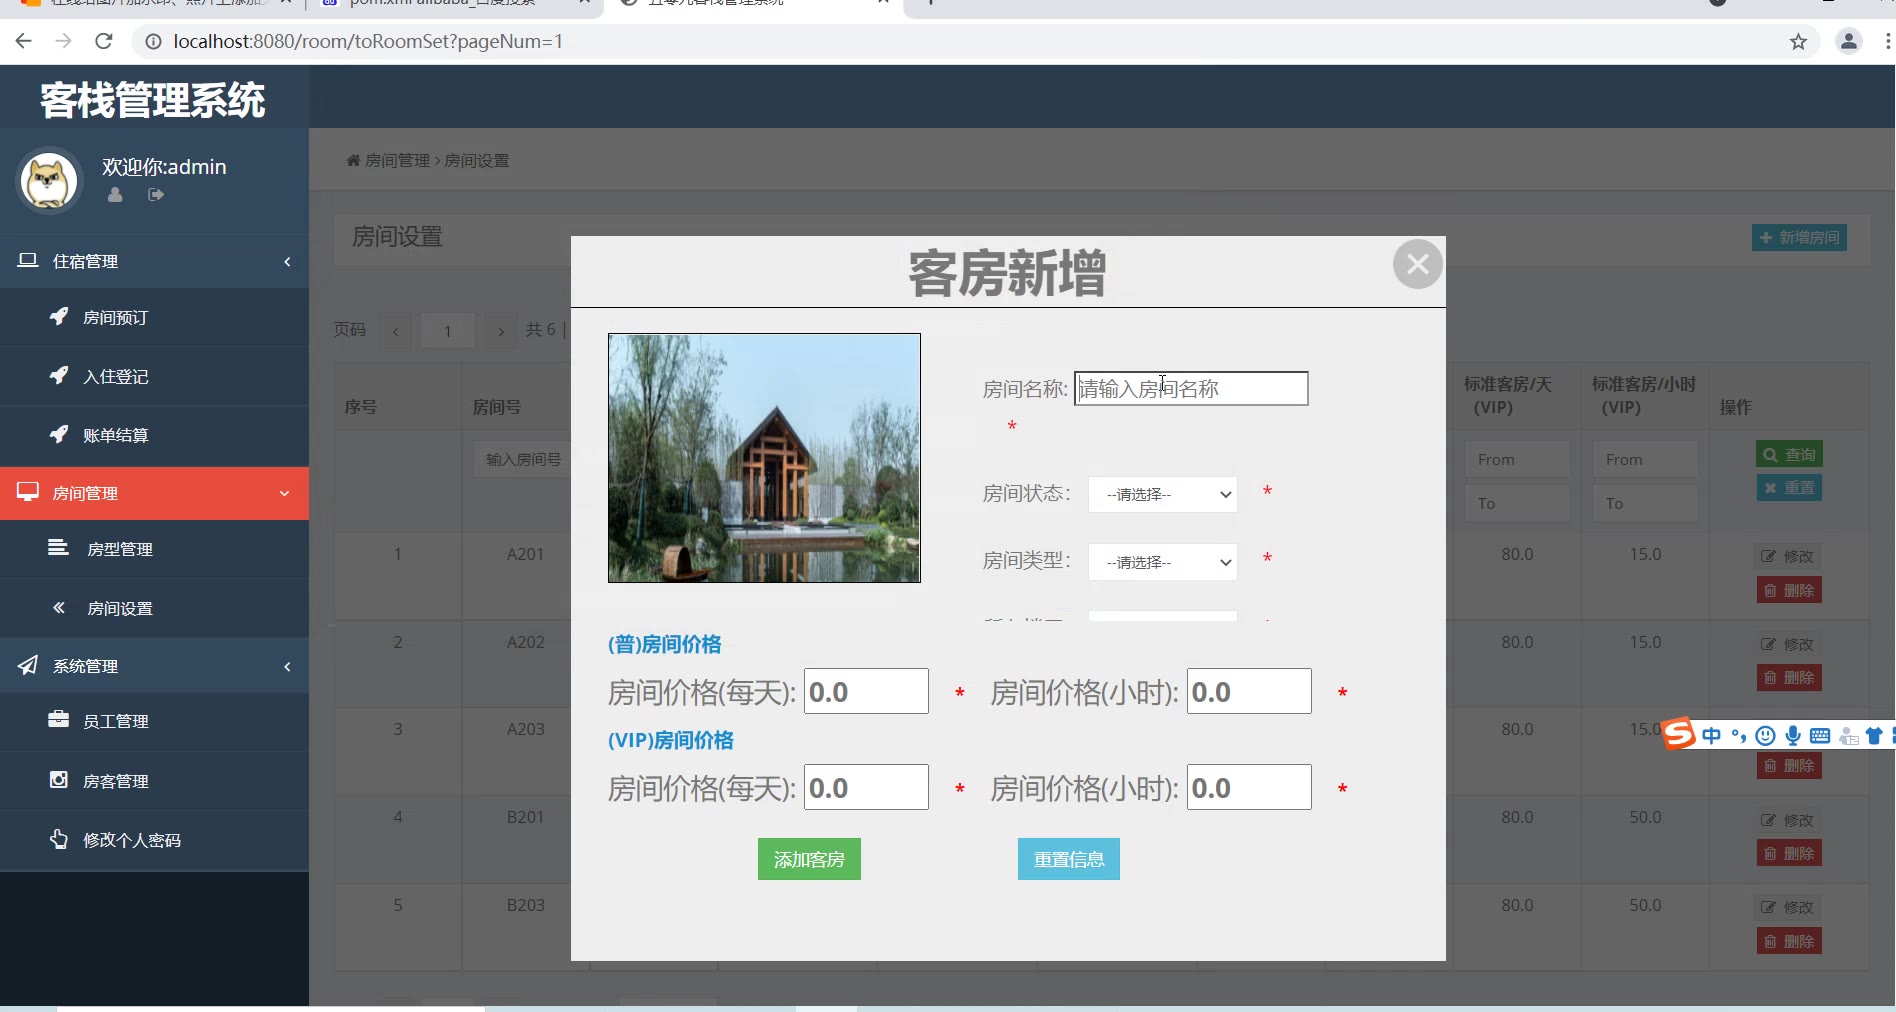Viewport: 1896px width, 1012px height.
Task: Collapse the 房间管理 sidebar menu
Action: [154, 493]
